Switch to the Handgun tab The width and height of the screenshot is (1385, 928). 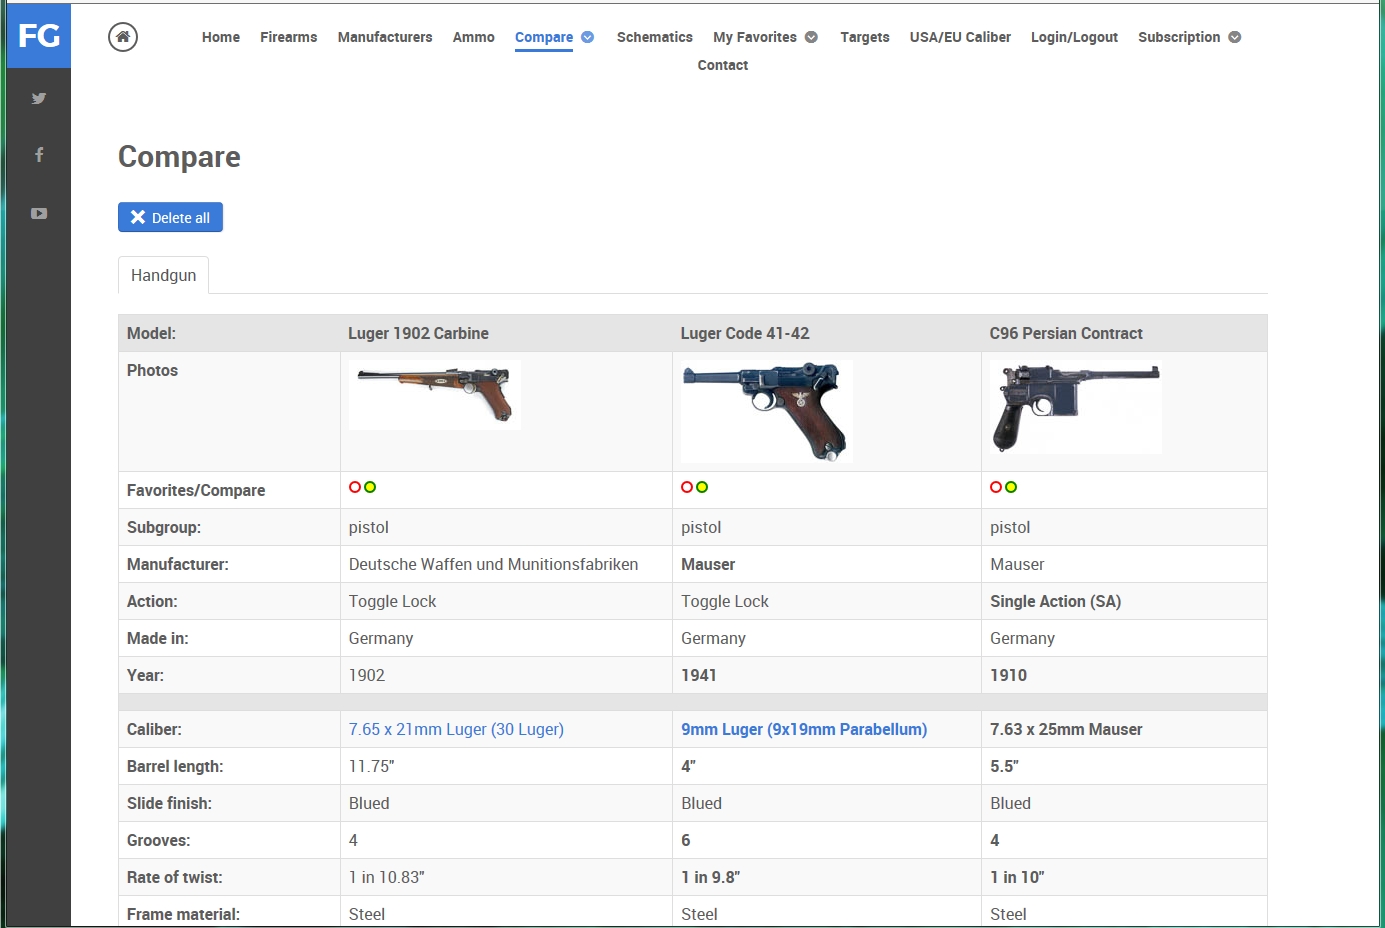pos(163,275)
